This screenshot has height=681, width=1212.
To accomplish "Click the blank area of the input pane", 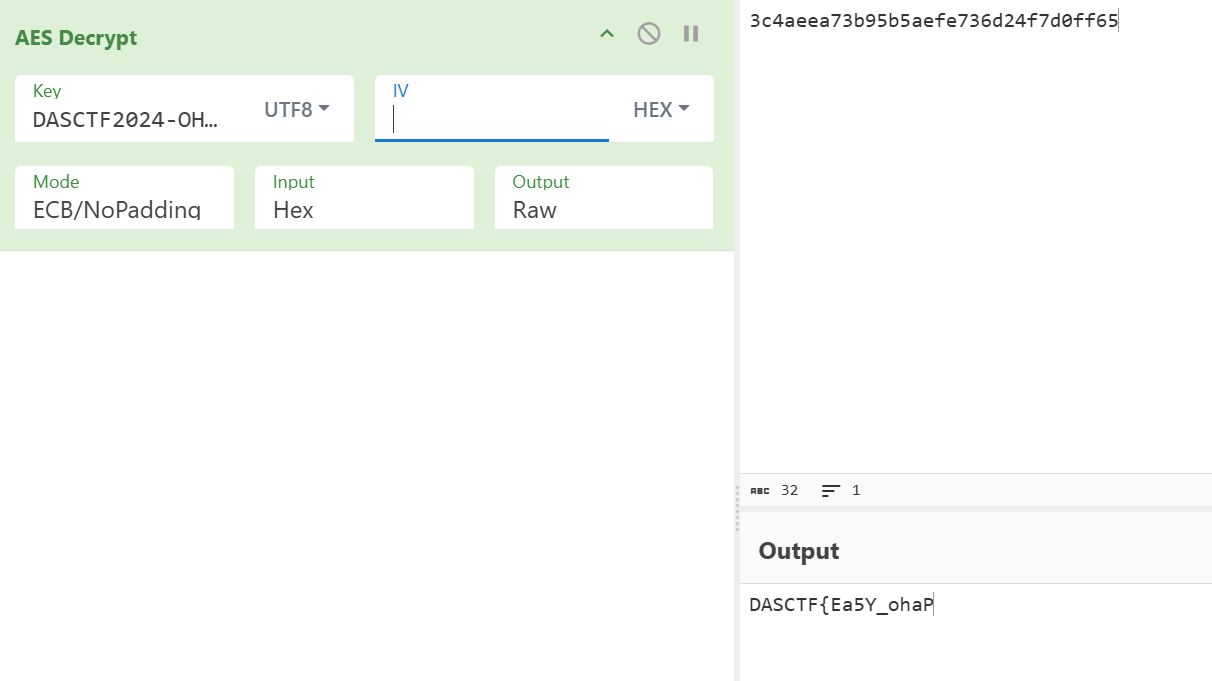I will [975, 250].
